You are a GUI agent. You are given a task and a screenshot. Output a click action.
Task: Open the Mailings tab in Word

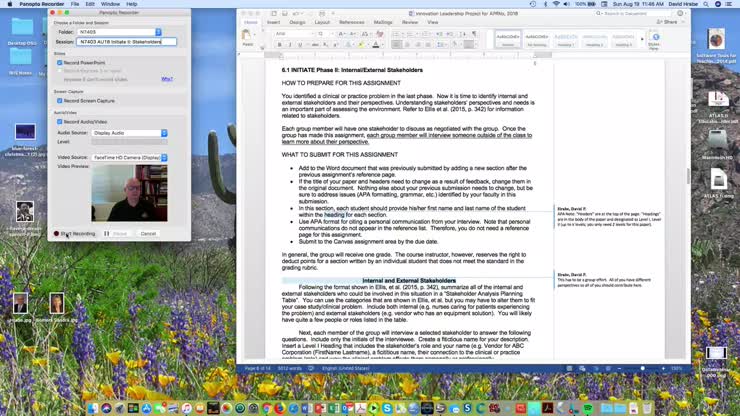pyautogui.click(x=383, y=22)
